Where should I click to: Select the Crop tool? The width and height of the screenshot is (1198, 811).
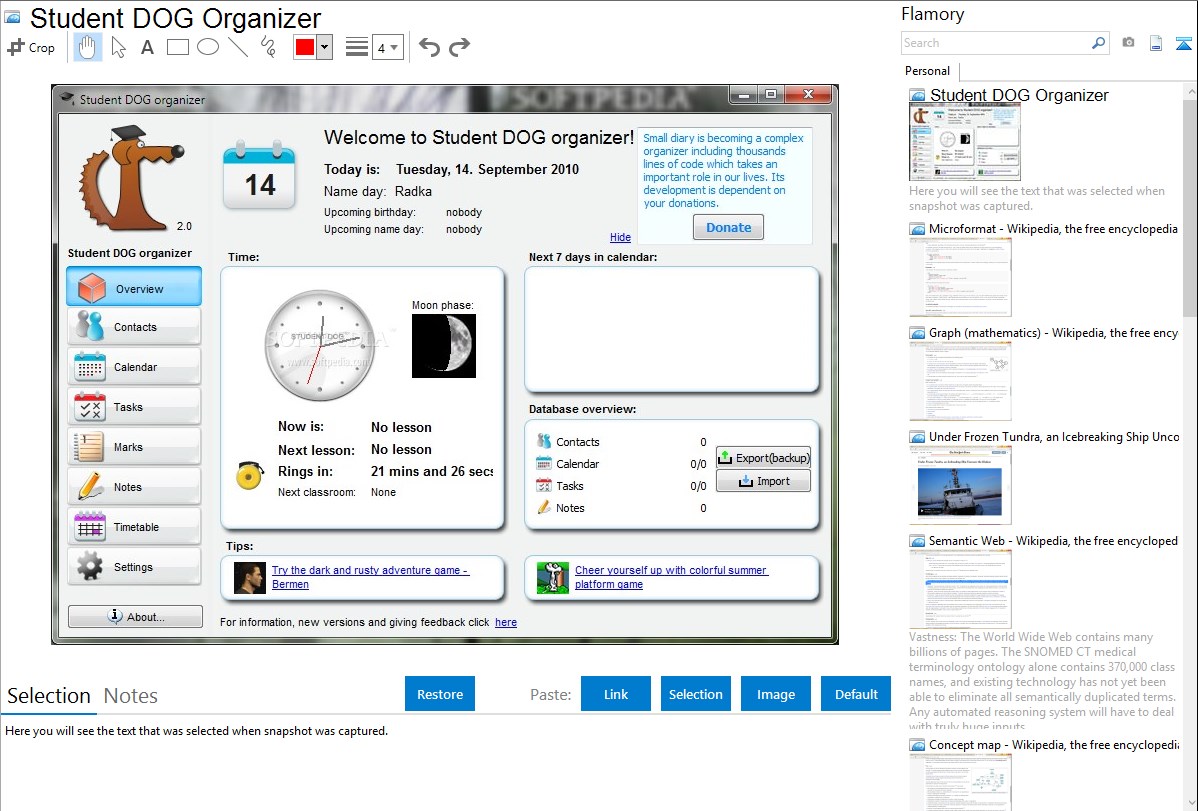(x=31, y=47)
